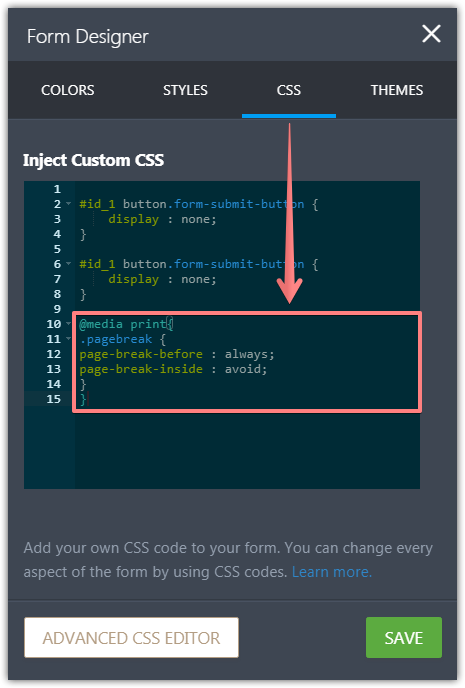
Task: Click on the page-break-before property line
Action: pyautogui.click(x=177, y=354)
